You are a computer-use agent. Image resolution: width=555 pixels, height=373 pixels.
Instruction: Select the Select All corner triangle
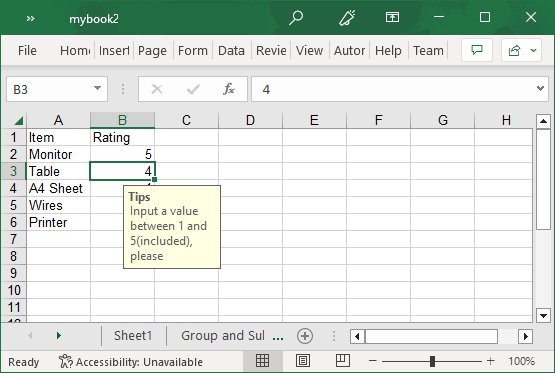pos(18,121)
